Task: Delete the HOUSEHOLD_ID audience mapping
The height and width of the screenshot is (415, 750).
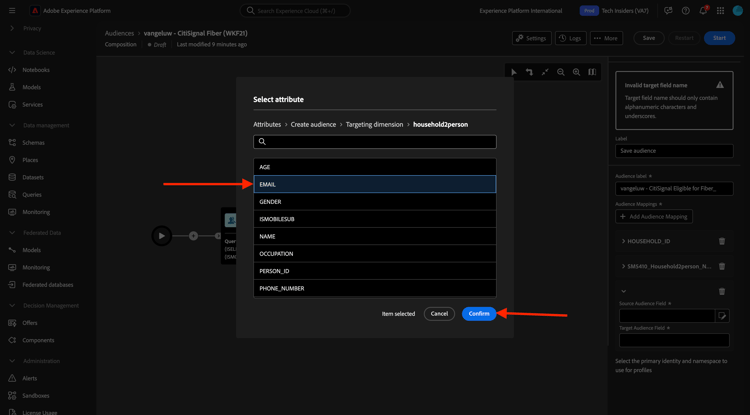Action: click(722, 241)
